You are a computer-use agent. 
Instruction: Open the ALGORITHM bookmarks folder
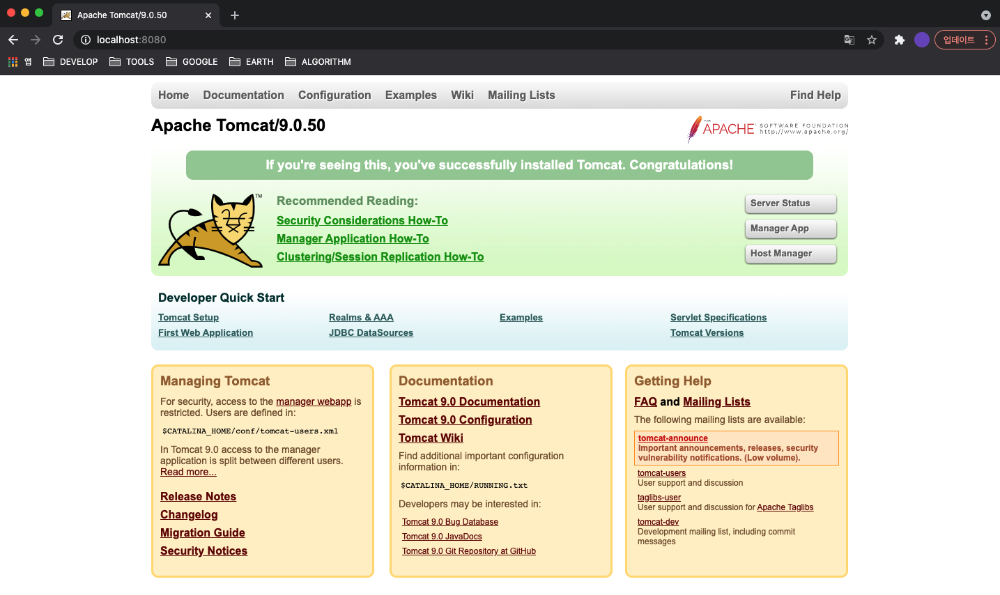click(x=318, y=62)
